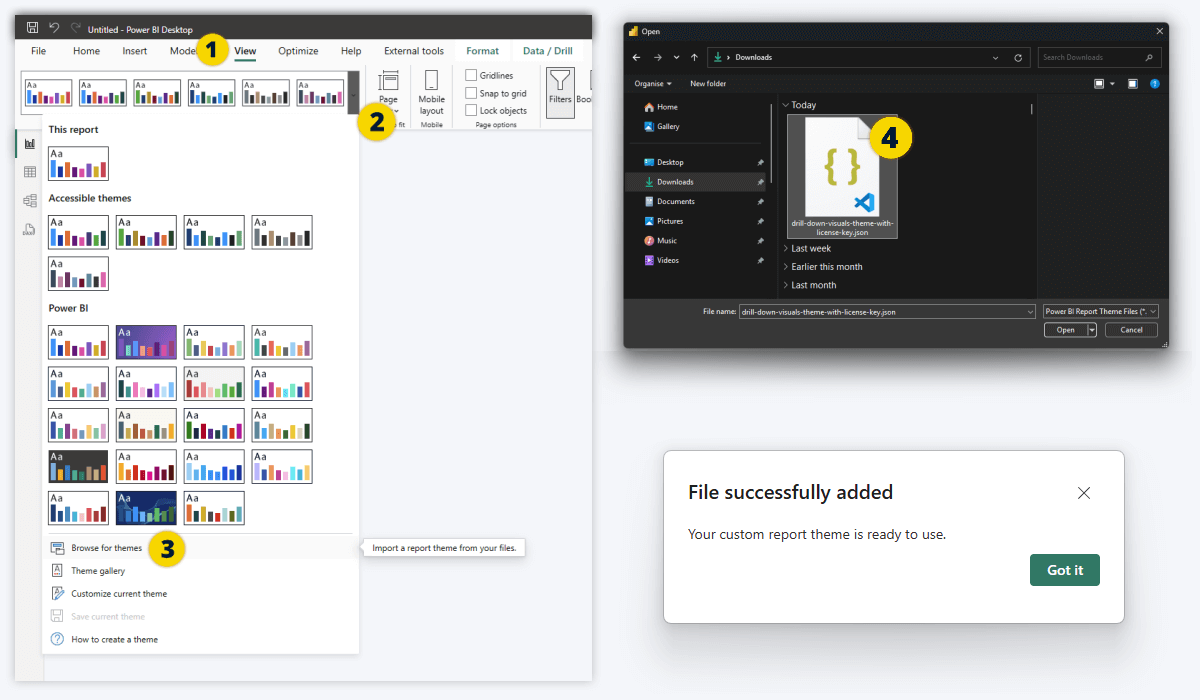The width and height of the screenshot is (1200, 700).
Task: Apply the dark navy blue background theme
Action: click(x=146, y=508)
